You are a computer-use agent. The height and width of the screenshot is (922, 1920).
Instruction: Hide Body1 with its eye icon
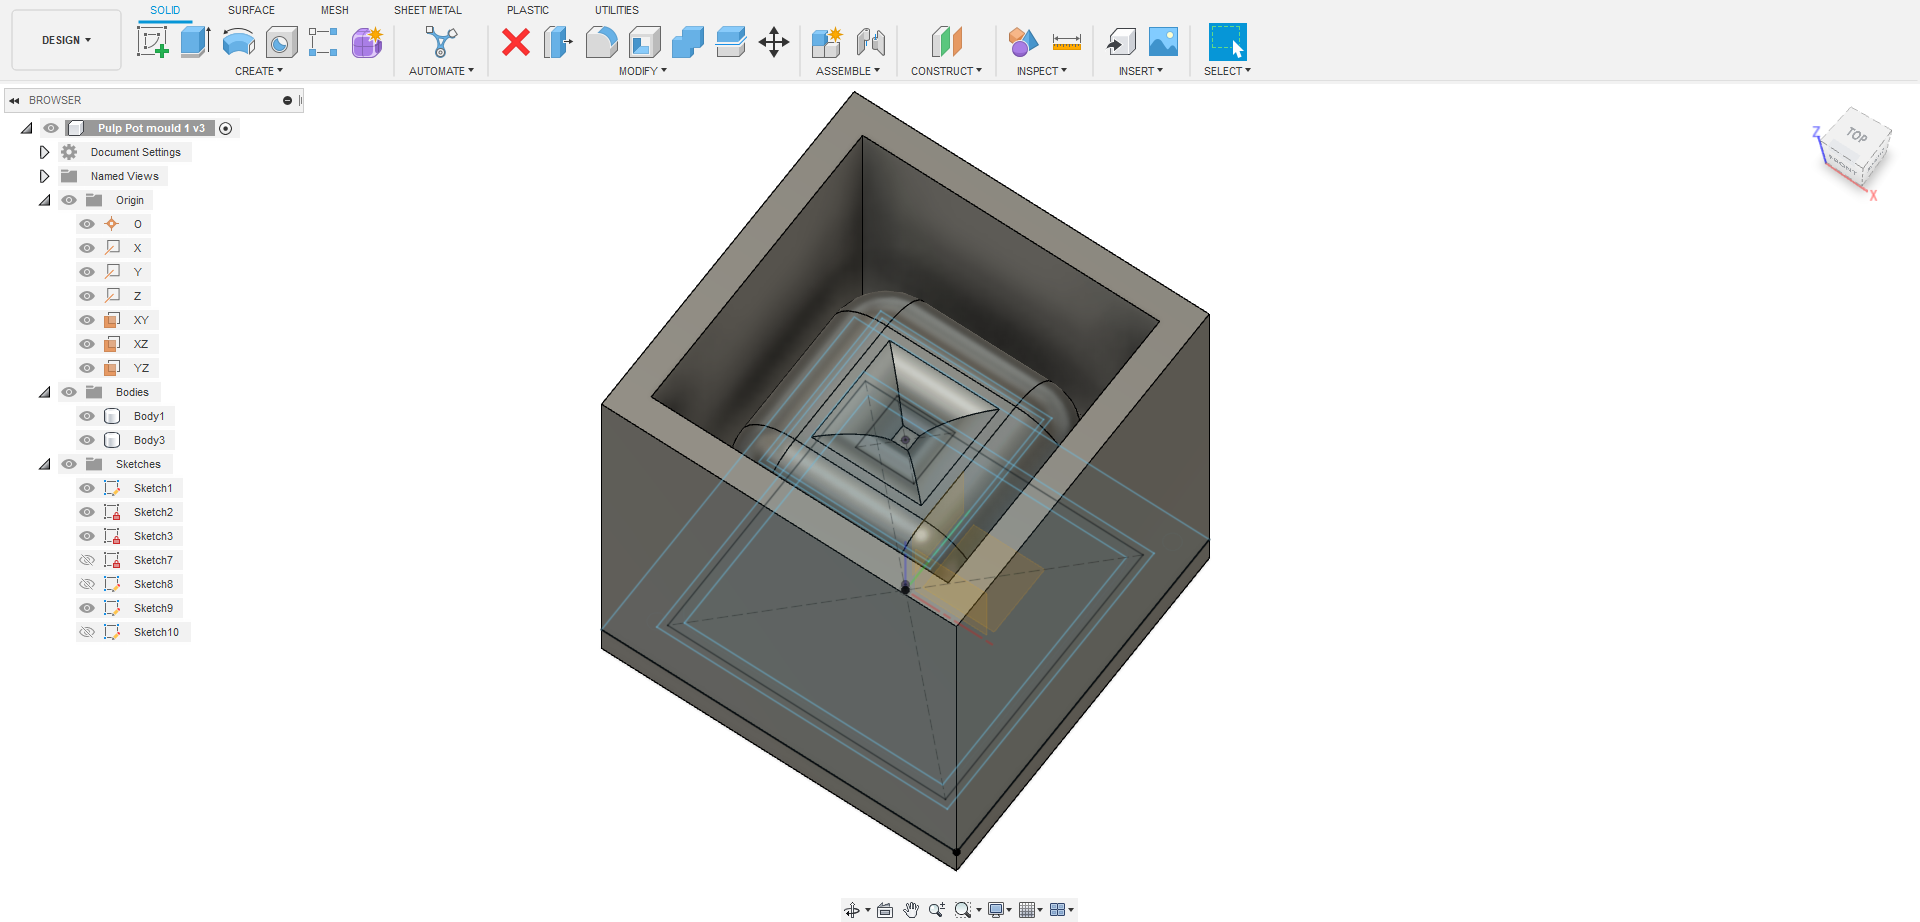point(87,416)
